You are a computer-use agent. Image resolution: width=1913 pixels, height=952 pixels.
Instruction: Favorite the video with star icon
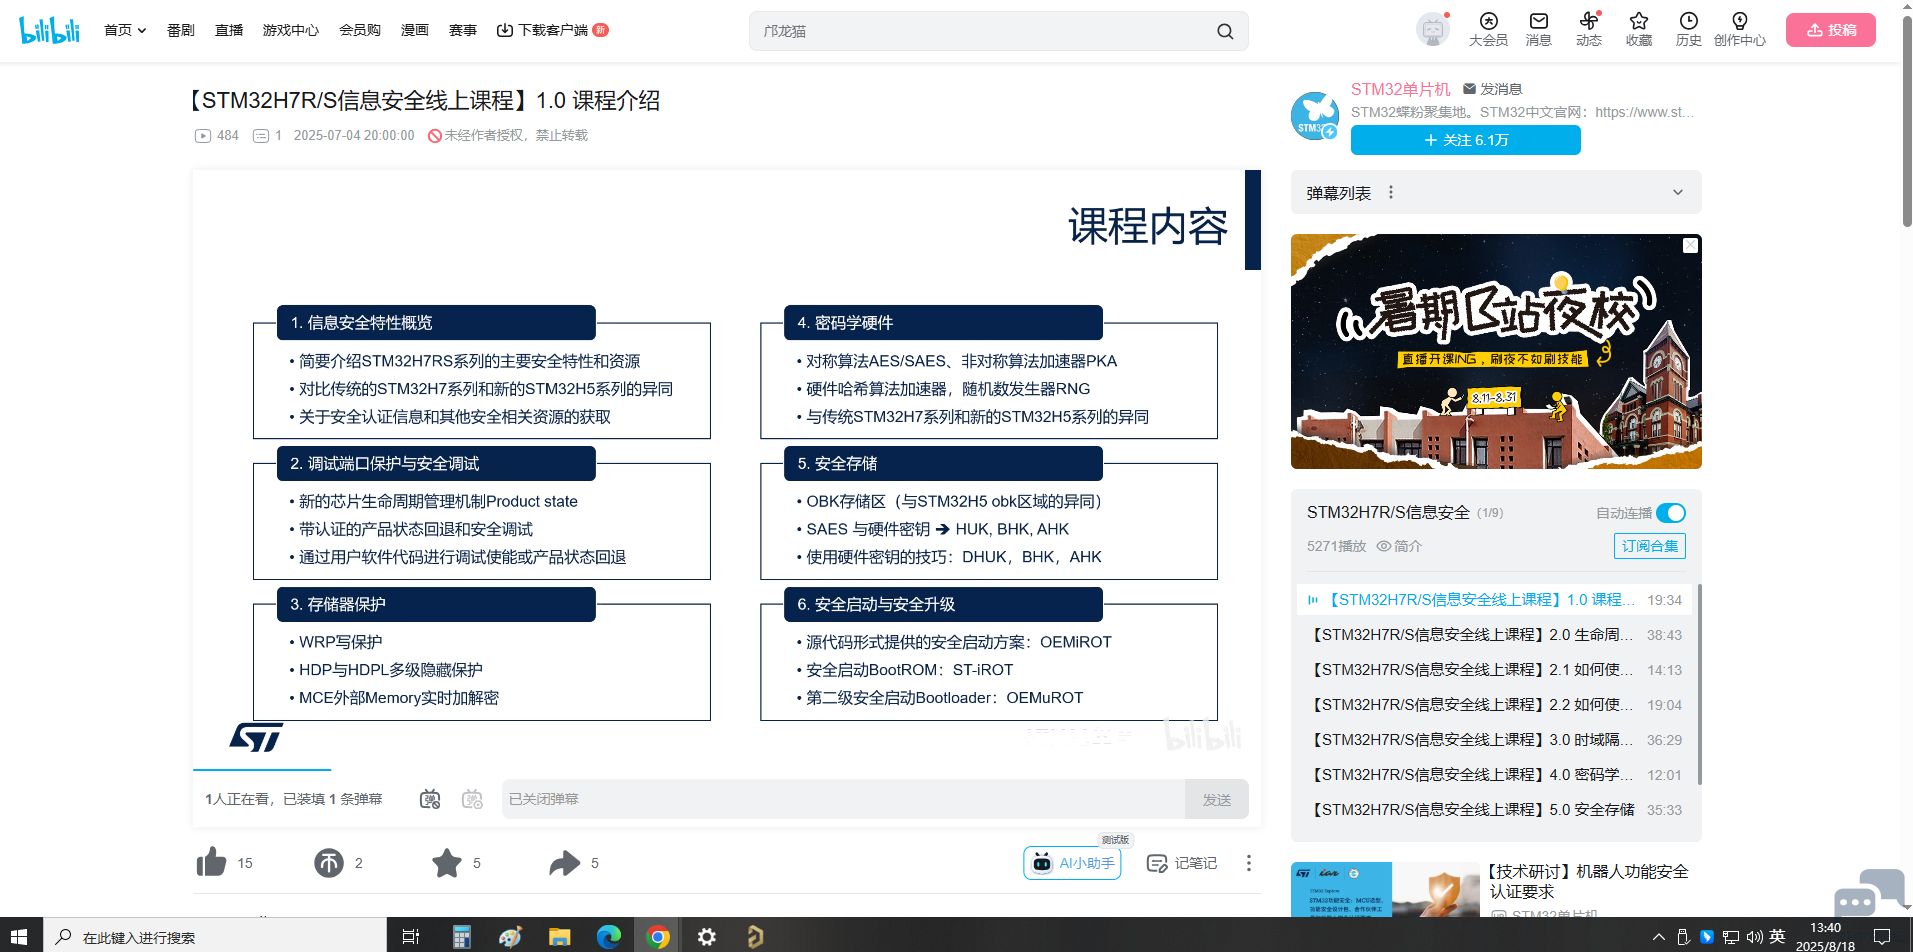coord(447,862)
